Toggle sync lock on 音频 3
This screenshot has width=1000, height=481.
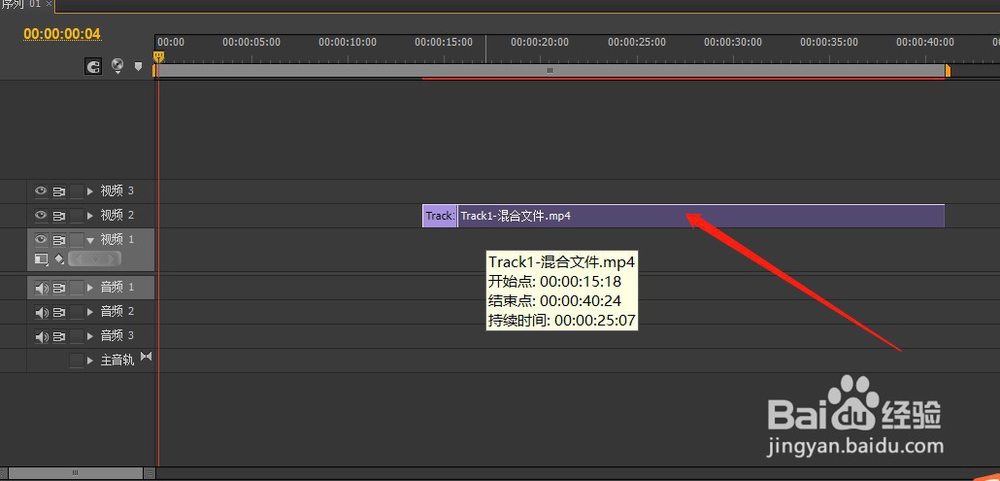coord(59,336)
